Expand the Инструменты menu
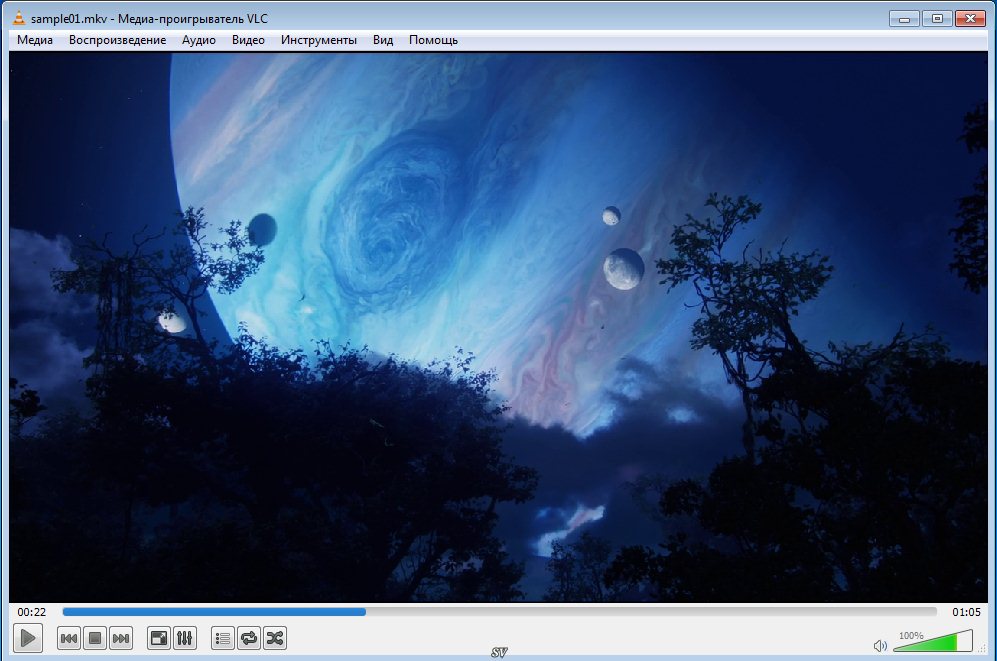This screenshot has width=997, height=661. [x=318, y=40]
